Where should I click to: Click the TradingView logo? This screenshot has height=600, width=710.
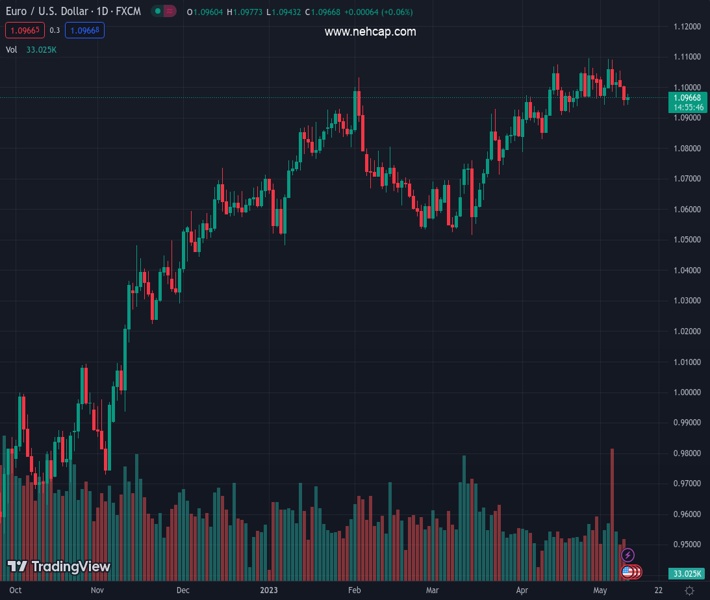point(58,567)
